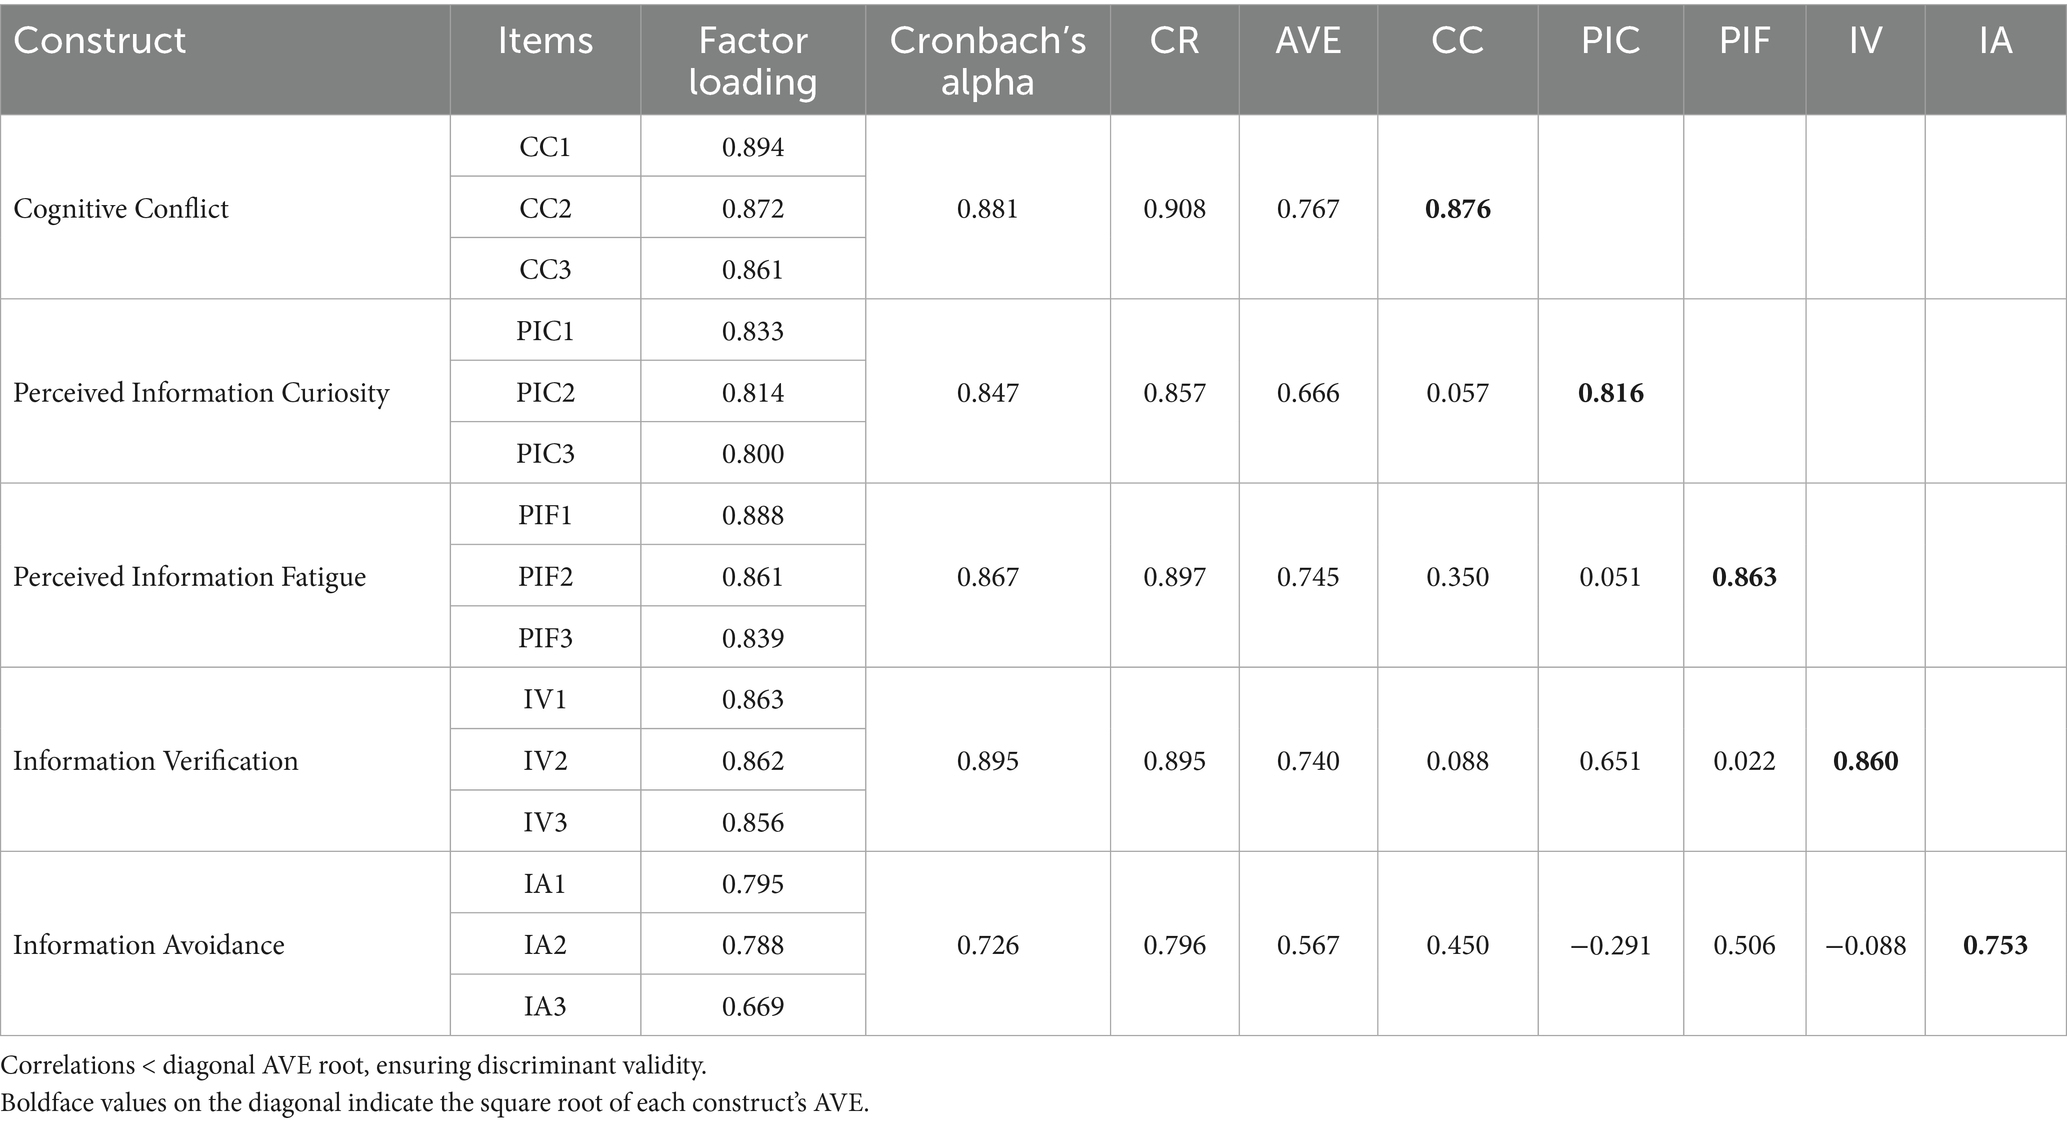Select the PIC2 item cell
Viewport: 2067px width, 1125px height.
545,393
